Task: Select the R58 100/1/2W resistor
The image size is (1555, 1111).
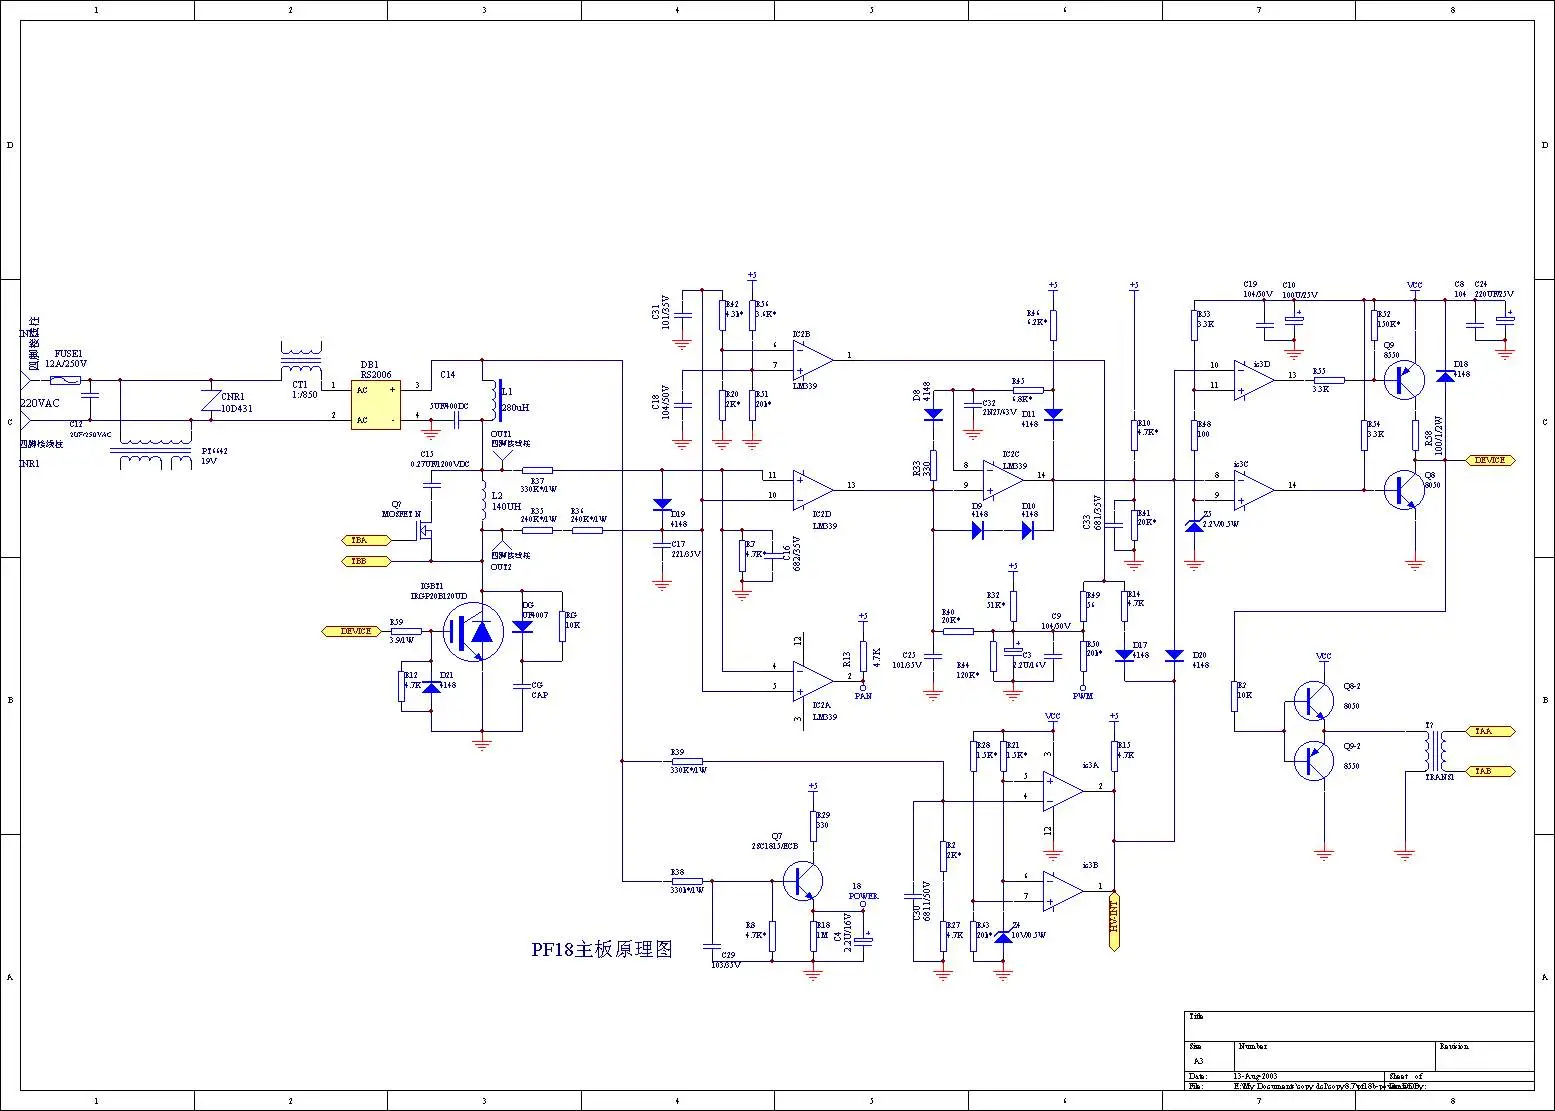Action: pos(1415,436)
